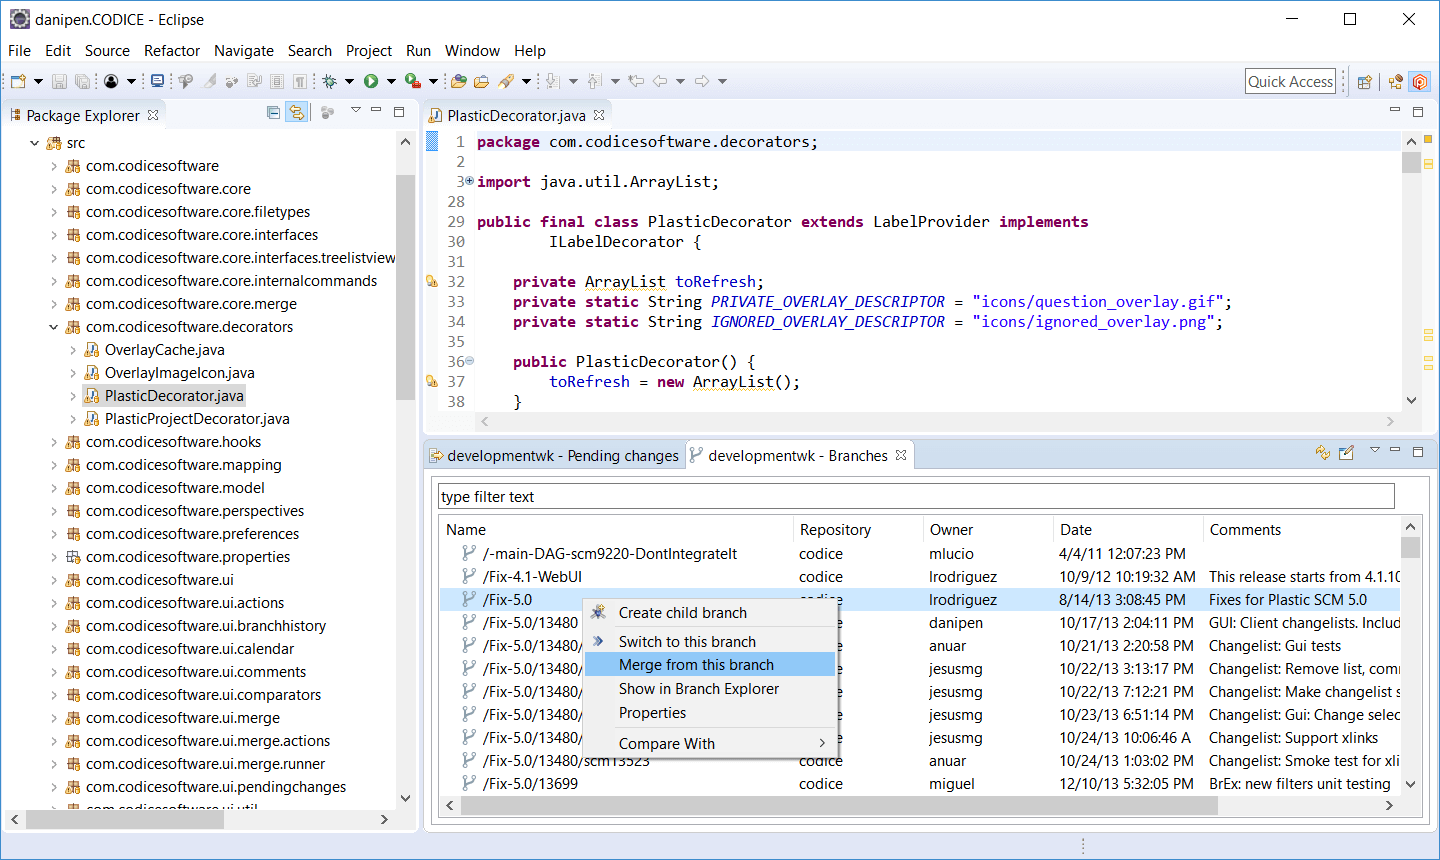
Task: Click the Open Task folder icon in the toolbar
Action: (x=481, y=81)
